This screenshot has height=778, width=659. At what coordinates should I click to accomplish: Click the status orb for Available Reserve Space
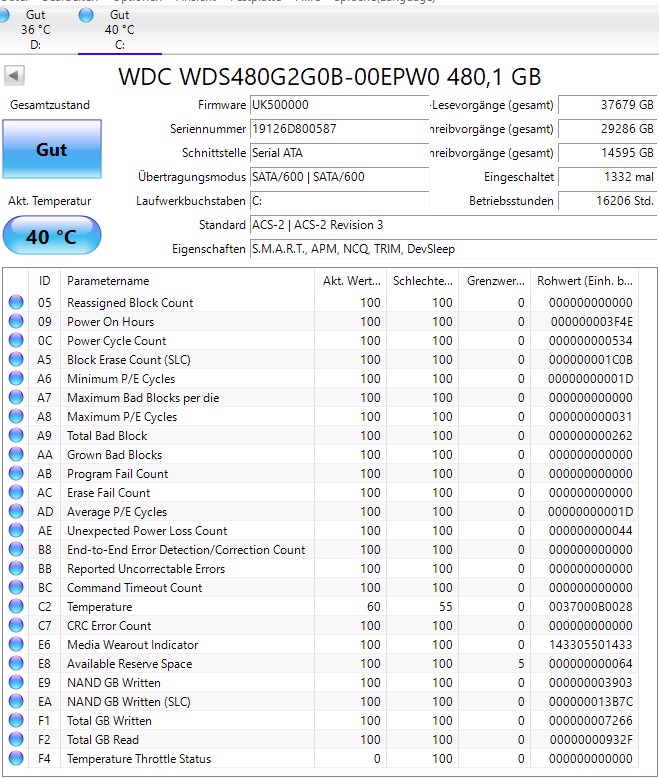coord(16,663)
